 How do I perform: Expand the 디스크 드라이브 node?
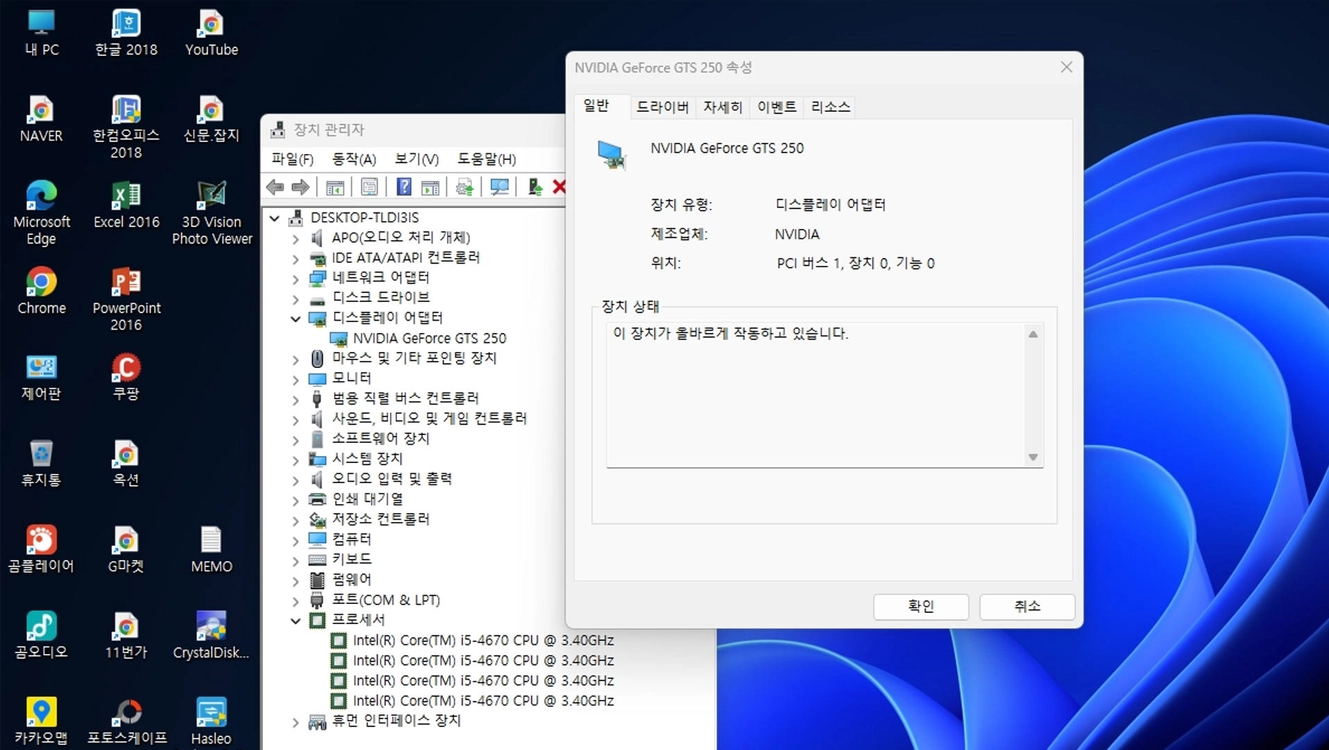(295, 298)
